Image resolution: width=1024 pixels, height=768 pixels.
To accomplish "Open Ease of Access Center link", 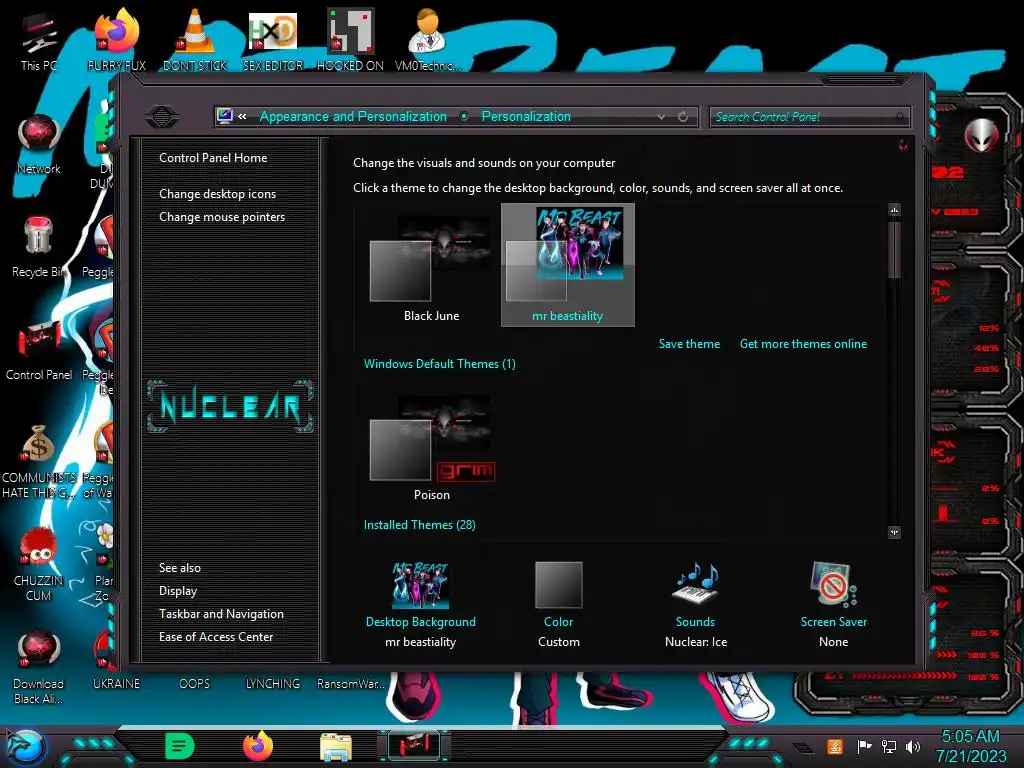I will coord(216,637).
